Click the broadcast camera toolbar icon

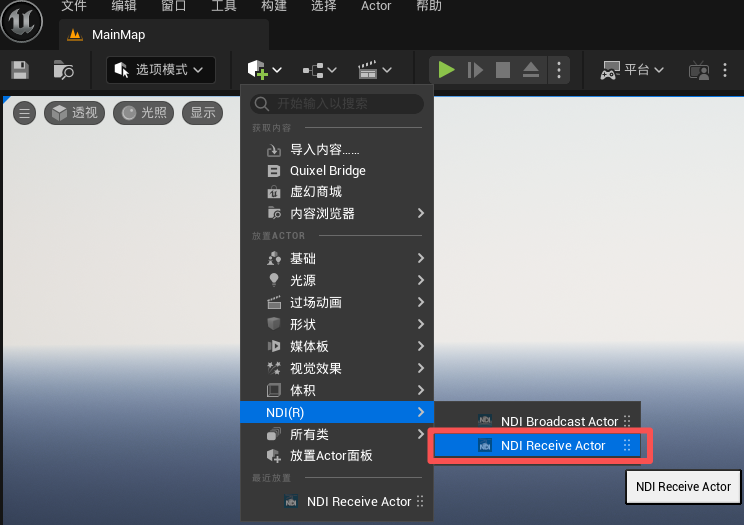698,70
